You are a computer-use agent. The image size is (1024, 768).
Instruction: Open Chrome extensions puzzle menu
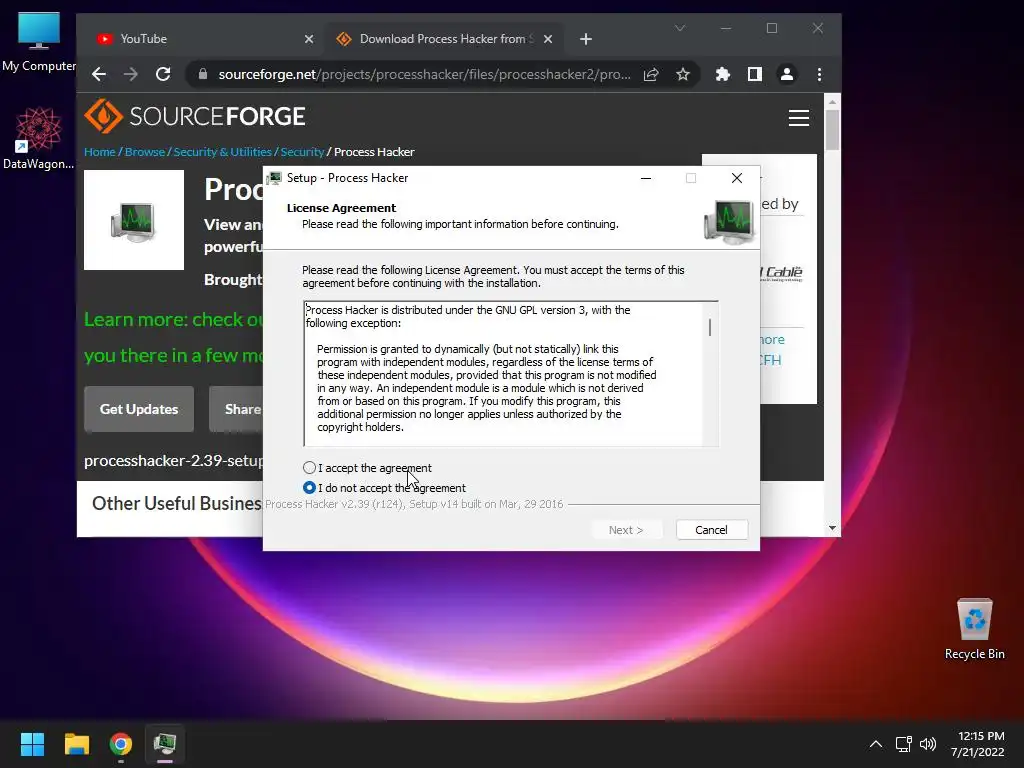722,74
